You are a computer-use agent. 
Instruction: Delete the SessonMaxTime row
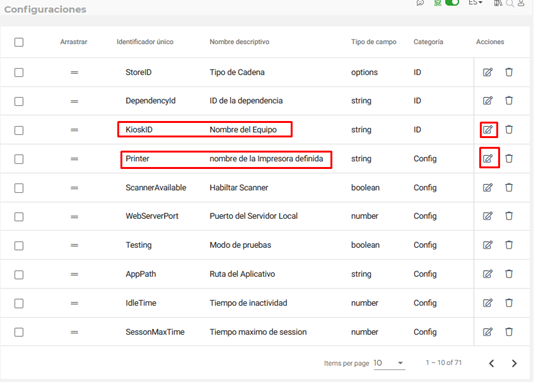[509, 332]
